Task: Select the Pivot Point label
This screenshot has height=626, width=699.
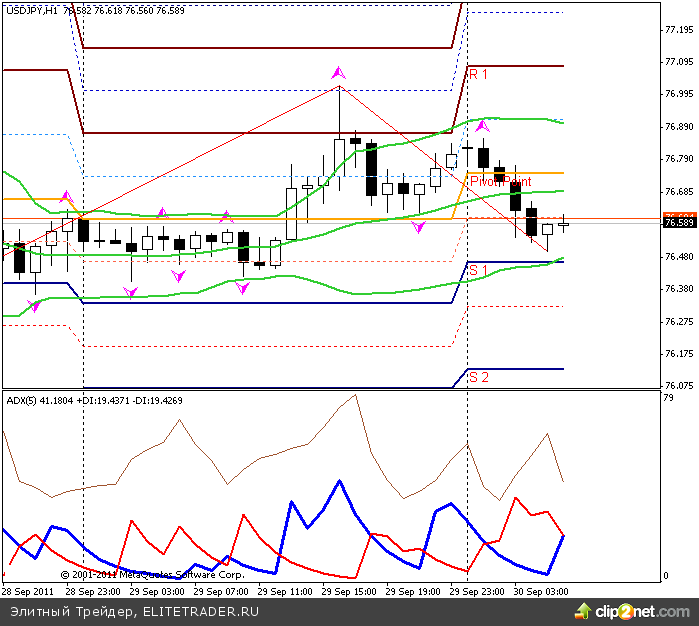Action: click(500, 182)
